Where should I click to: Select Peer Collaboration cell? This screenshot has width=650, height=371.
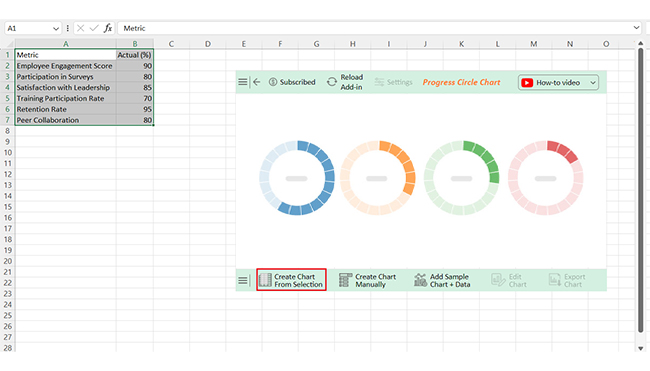click(65, 120)
